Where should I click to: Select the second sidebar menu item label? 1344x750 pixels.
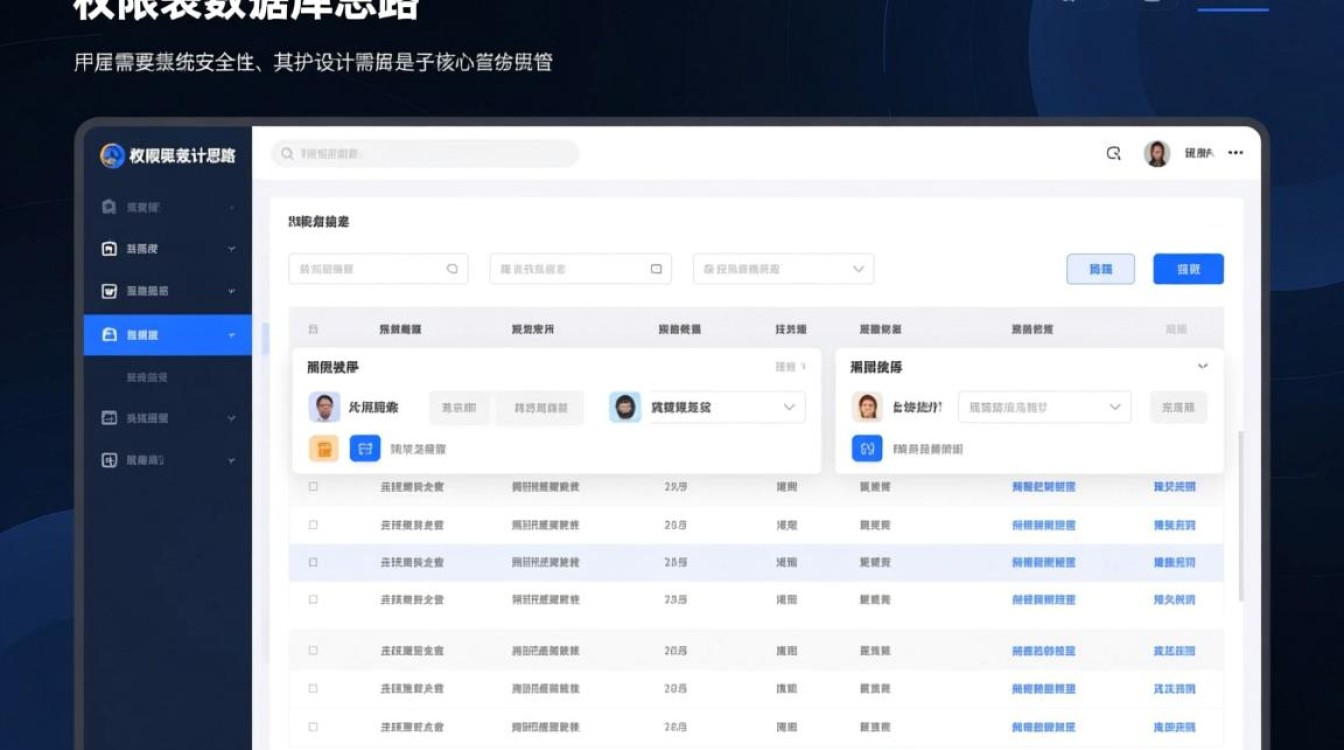tap(142, 249)
